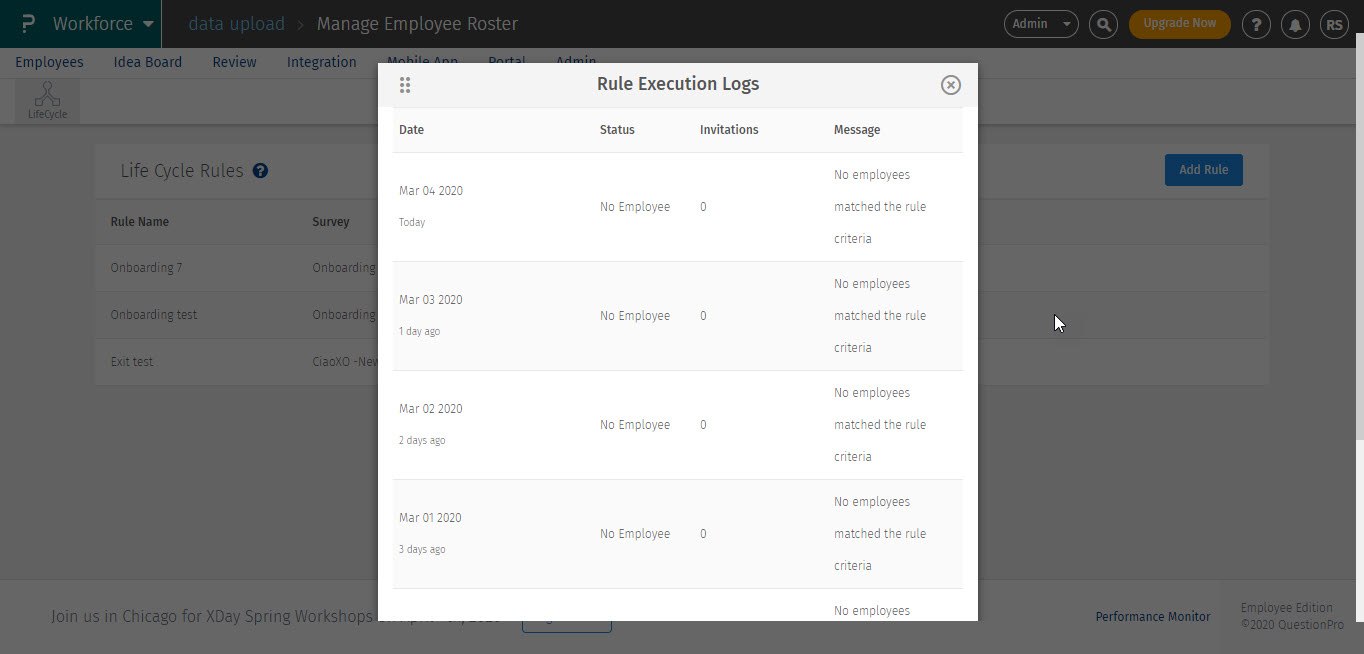Click the data upload breadcrumb link
This screenshot has height=654, width=1364.
click(x=236, y=23)
